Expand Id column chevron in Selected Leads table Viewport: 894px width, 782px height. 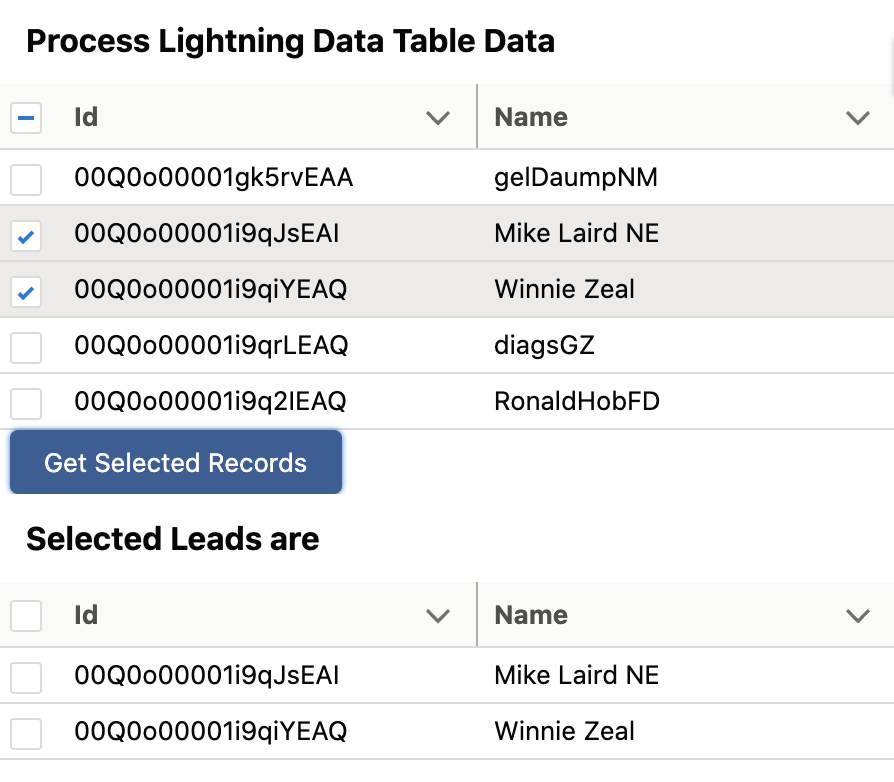[438, 615]
